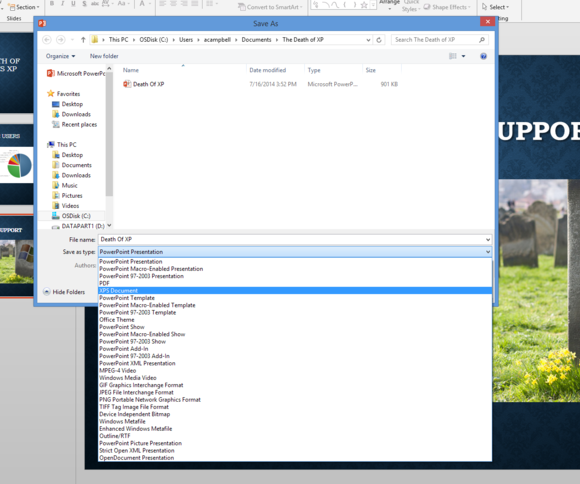Click Convert to SmartArt in ribbon
Viewport: 580px width, 484px height.
(271, 7)
